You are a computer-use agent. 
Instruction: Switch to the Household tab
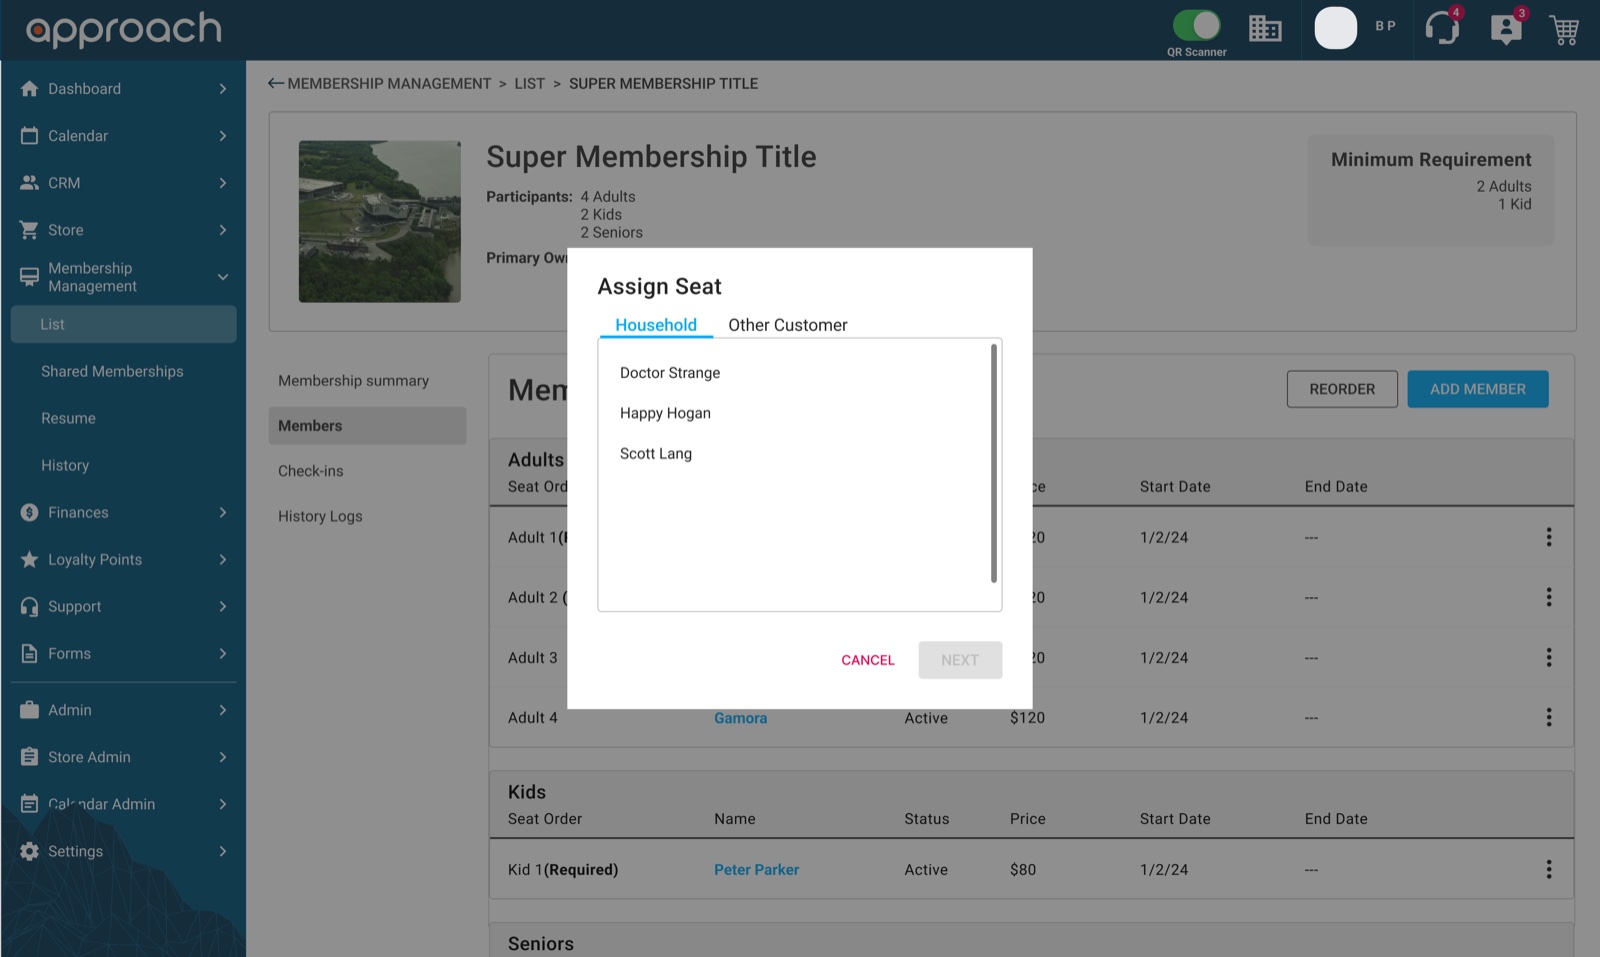656,325
